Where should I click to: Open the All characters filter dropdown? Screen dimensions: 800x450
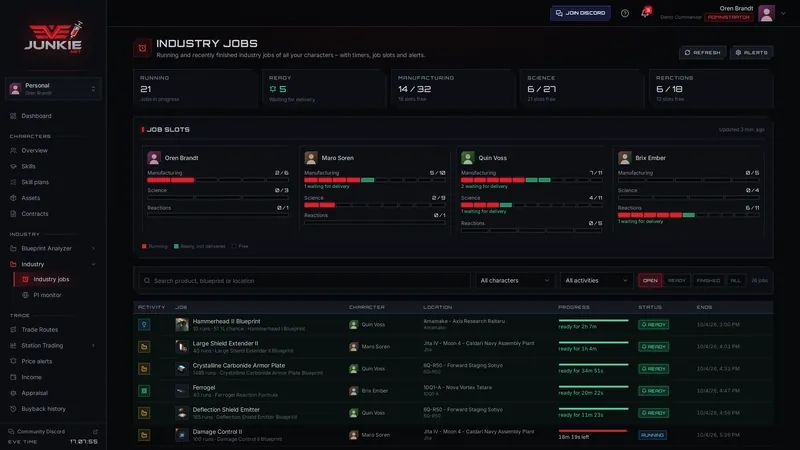pyautogui.click(x=514, y=281)
